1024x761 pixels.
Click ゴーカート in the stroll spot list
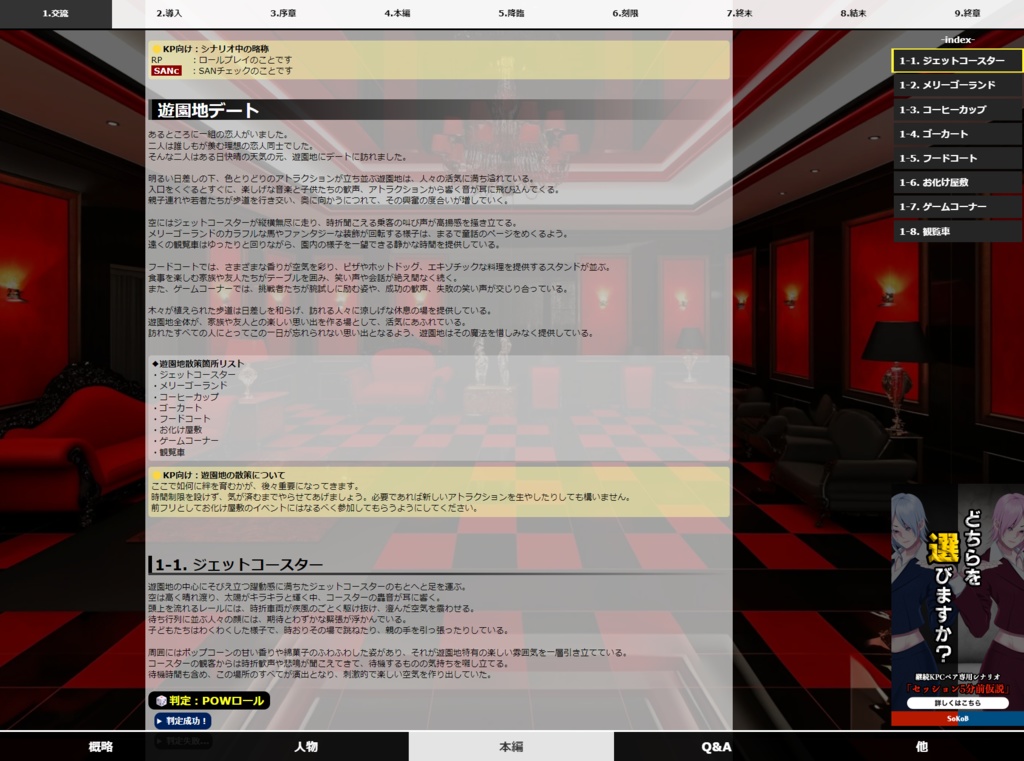click(181, 408)
